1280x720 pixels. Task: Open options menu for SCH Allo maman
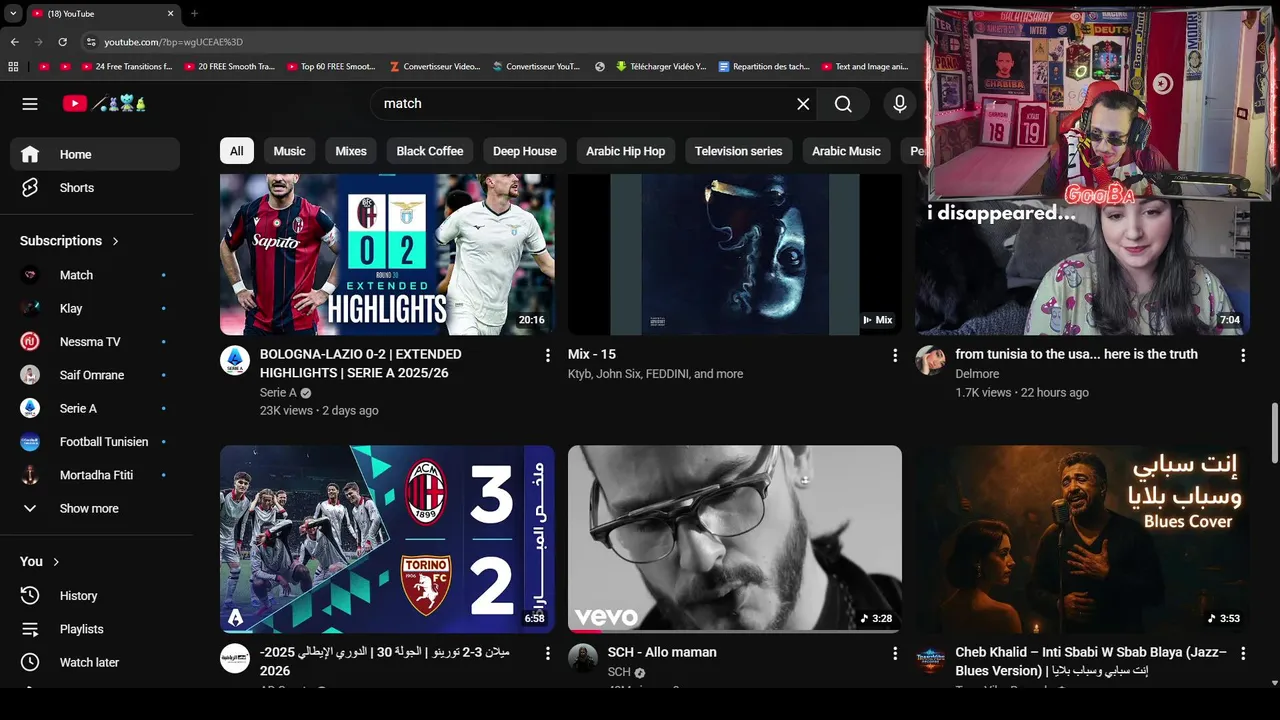tap(895, 653)
